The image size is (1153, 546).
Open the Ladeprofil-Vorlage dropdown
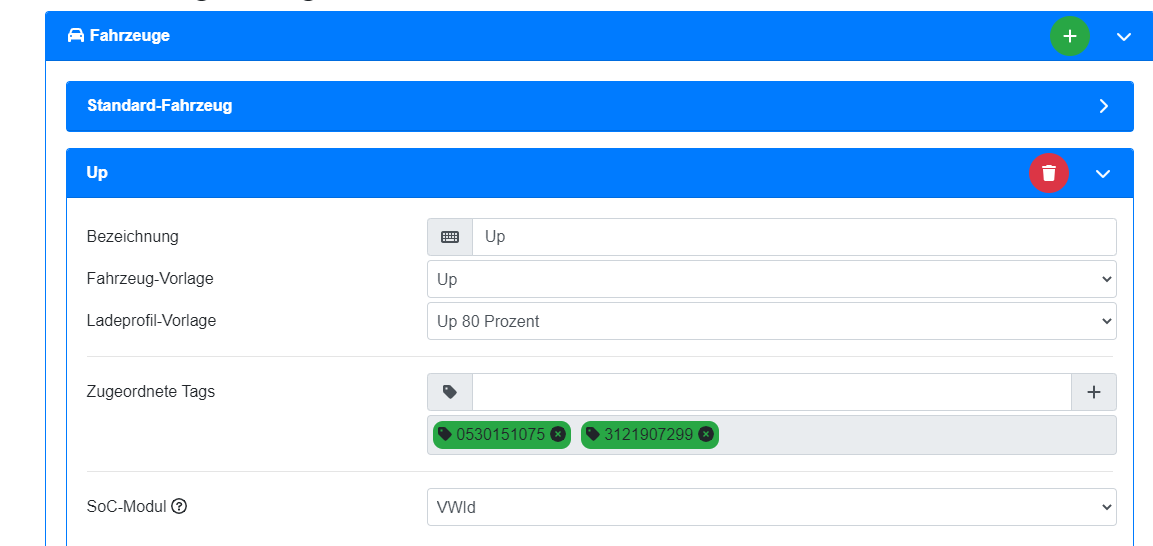(771, 321)
